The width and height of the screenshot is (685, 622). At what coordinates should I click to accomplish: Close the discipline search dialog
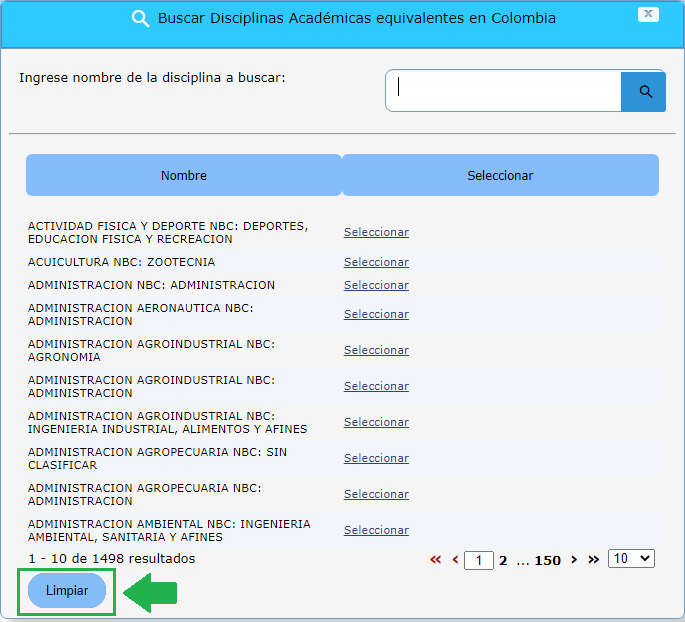[649, 14]
